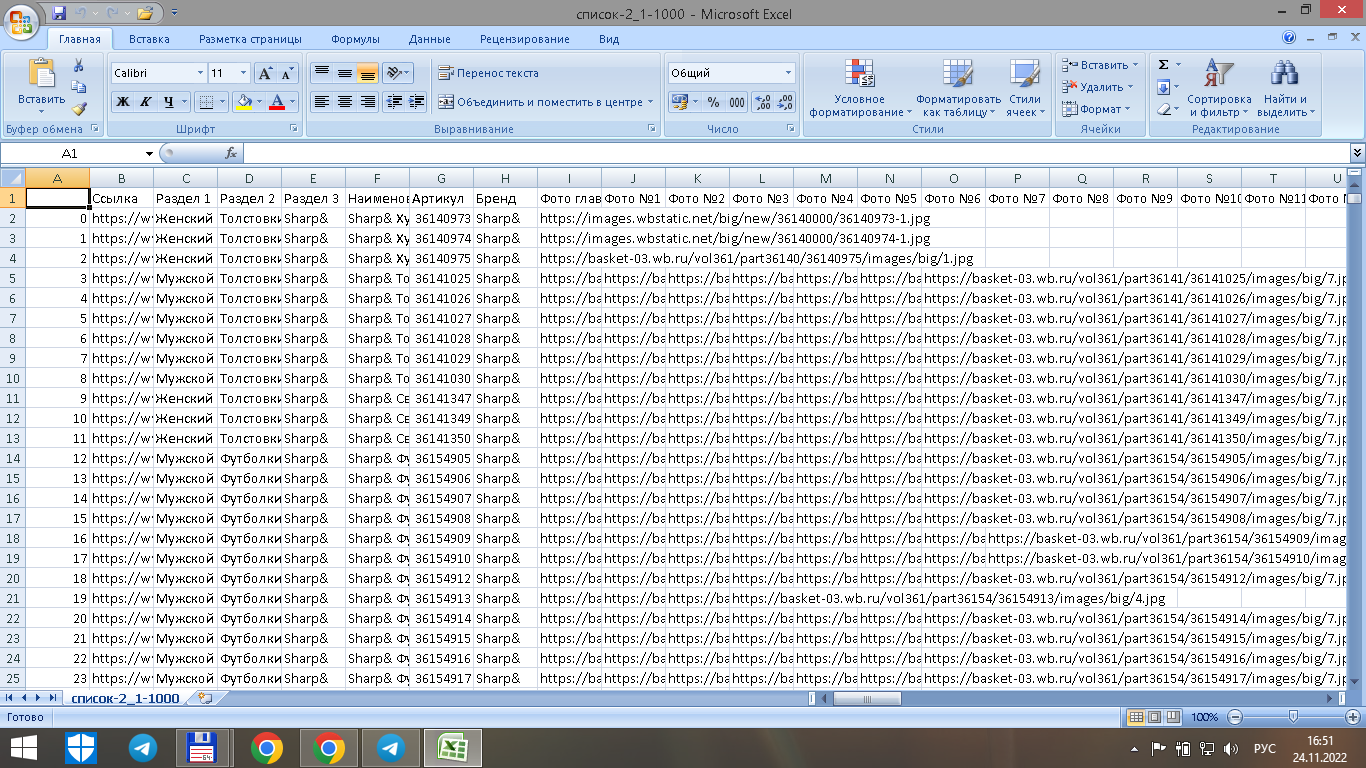Align text to the right
This screenshot has height=768, width=1366.
coord(367,102)
